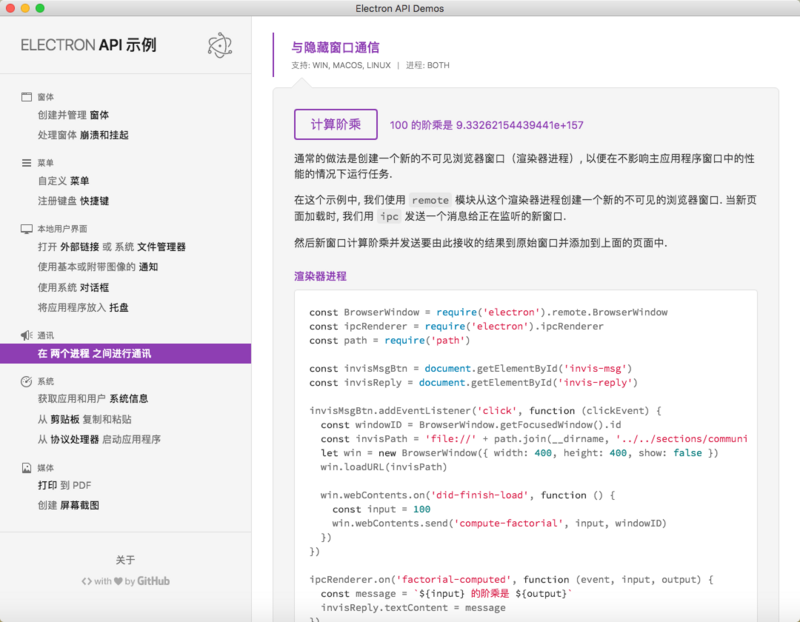Click the 通讯 megaphone section icon
This screenshot has height=622, width=800.
pos(27,335)
